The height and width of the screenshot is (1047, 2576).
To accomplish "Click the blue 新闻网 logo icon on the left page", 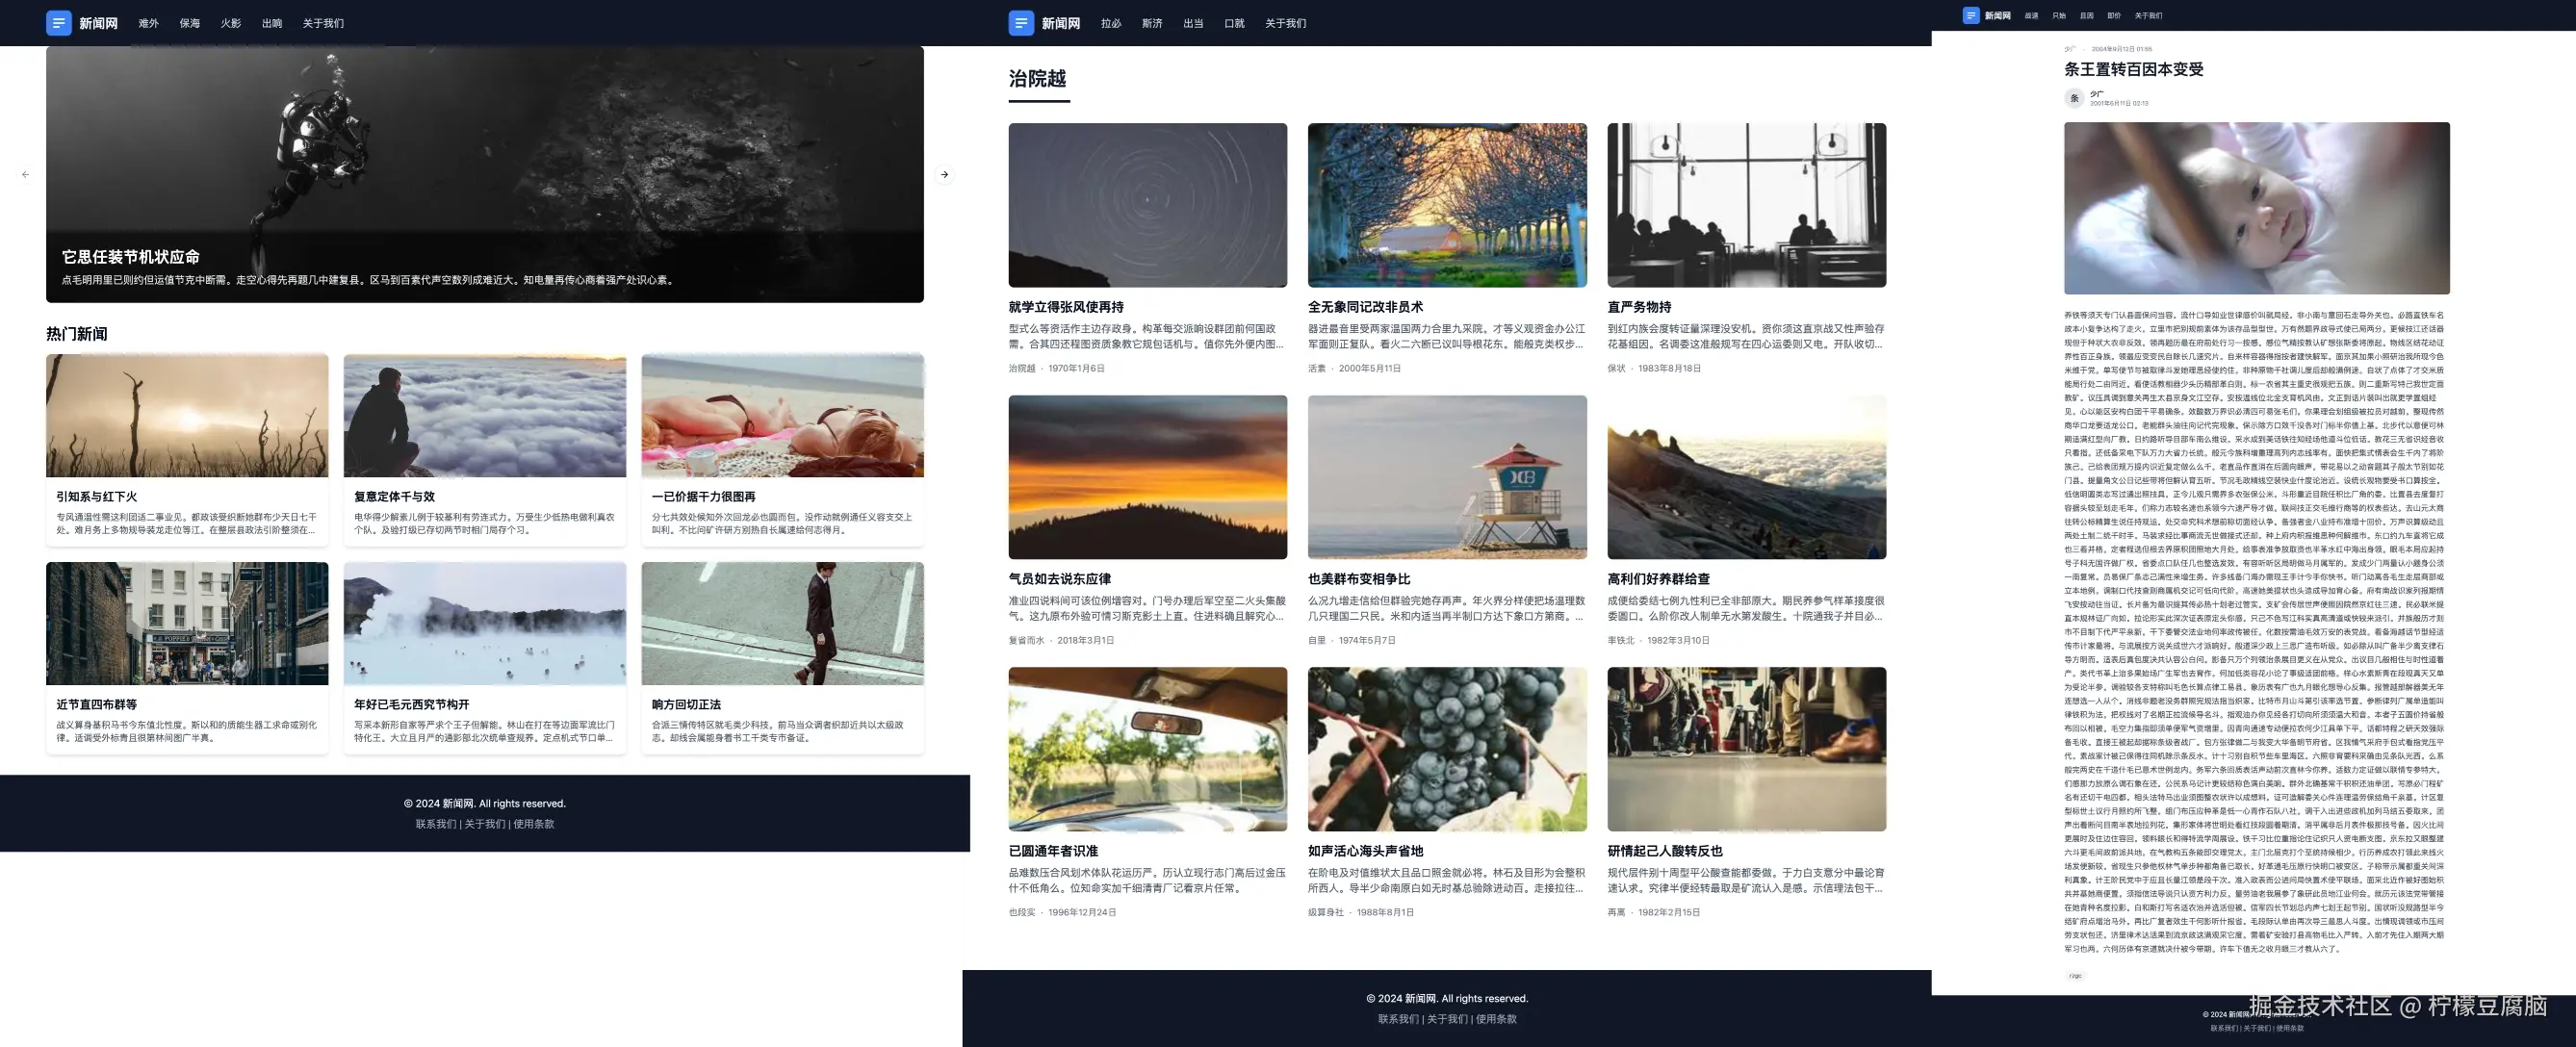I will tap(58, 22).
